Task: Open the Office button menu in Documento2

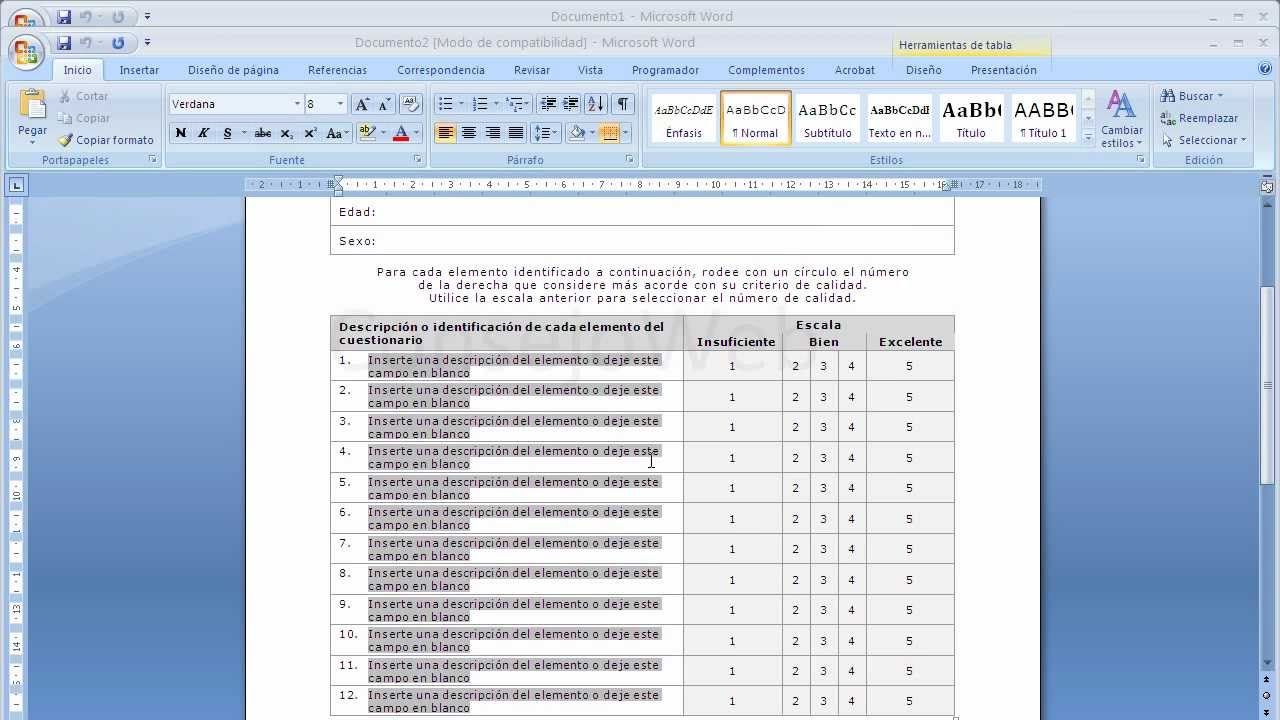Action: [25, 53]
